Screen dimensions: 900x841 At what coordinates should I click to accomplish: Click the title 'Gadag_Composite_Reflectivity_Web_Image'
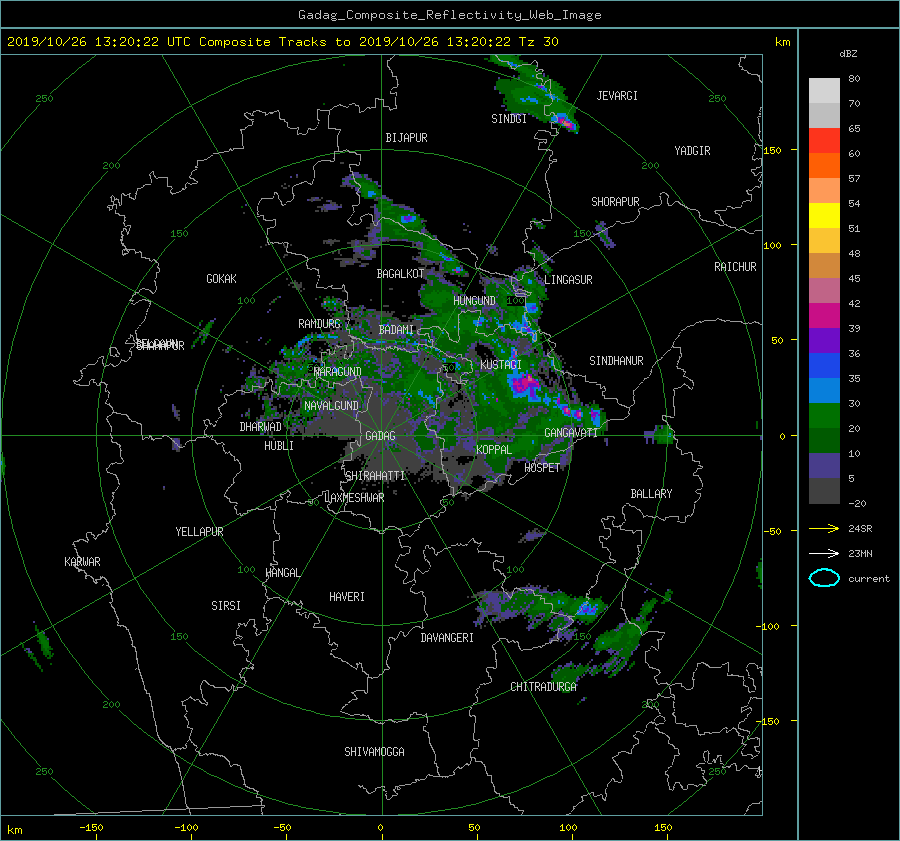[449, 15]
